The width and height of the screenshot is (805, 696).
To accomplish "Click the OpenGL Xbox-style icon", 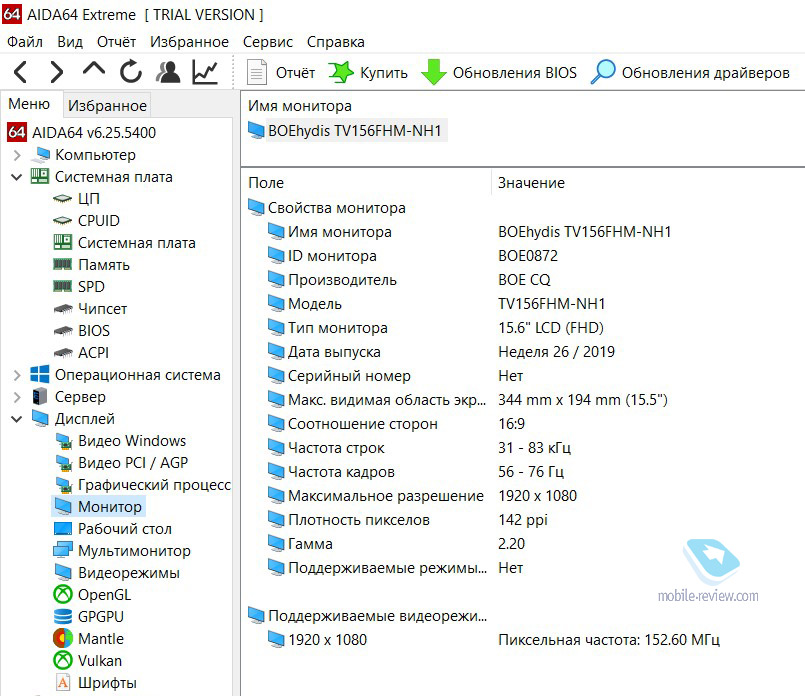I will tap(63, 595).
